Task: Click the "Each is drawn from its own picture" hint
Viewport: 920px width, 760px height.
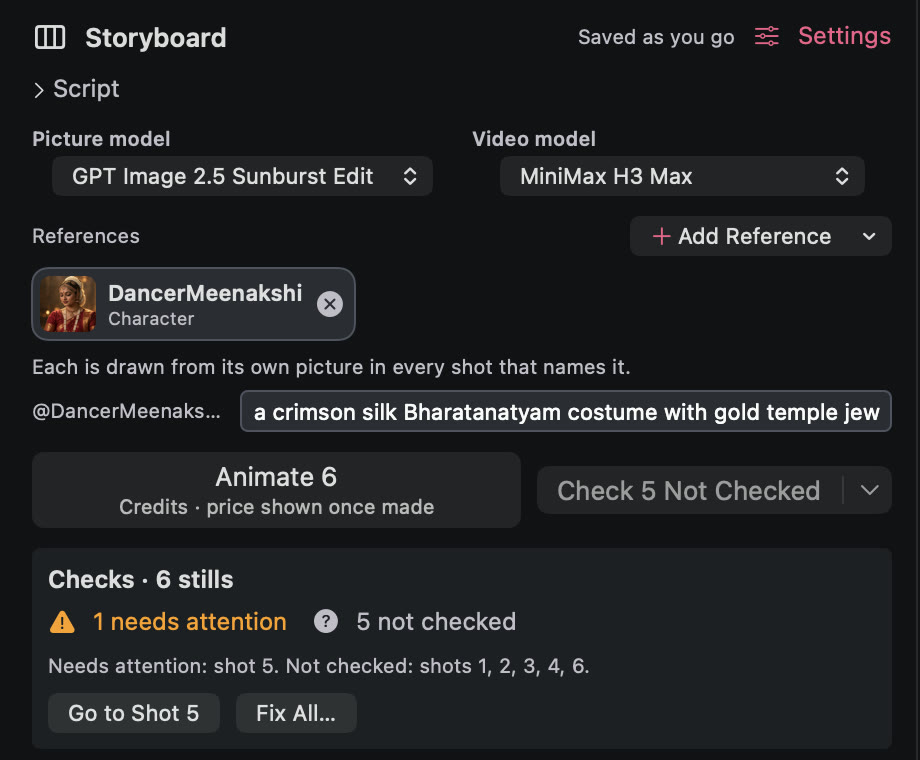Action: (331, 367)
